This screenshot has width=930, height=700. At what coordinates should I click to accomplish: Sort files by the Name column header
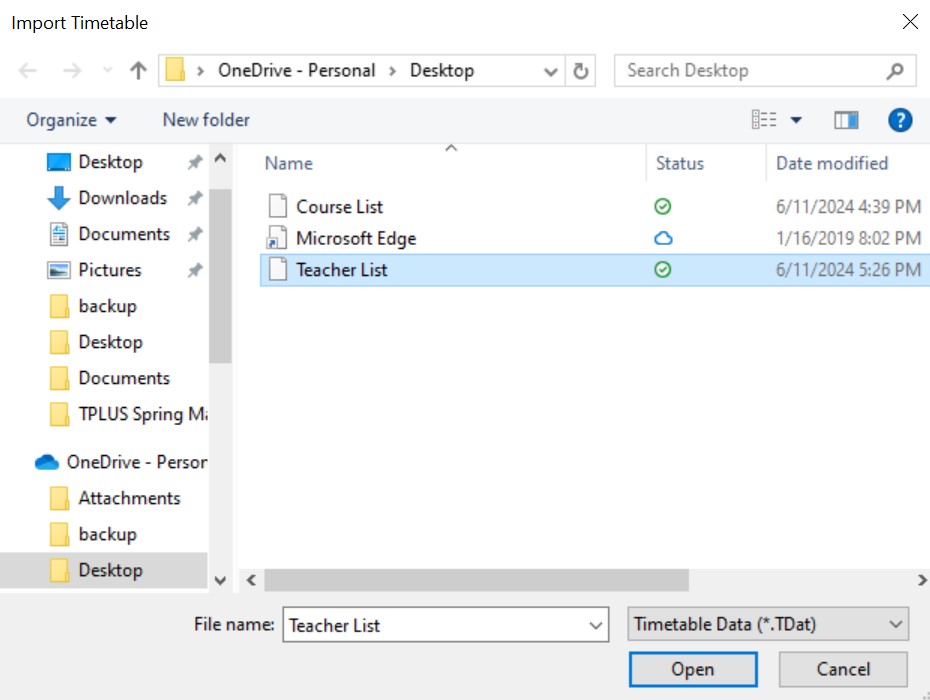[287, 163]
